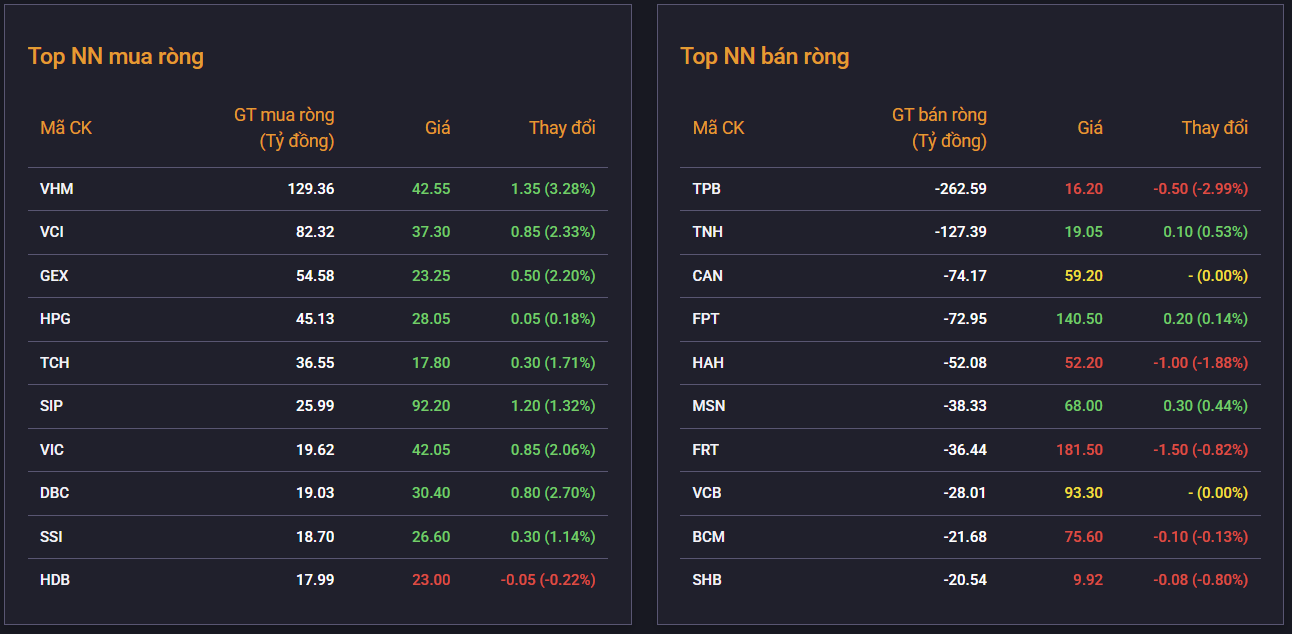
Task: Open the CAN ticker
Action: click(708, 276)
